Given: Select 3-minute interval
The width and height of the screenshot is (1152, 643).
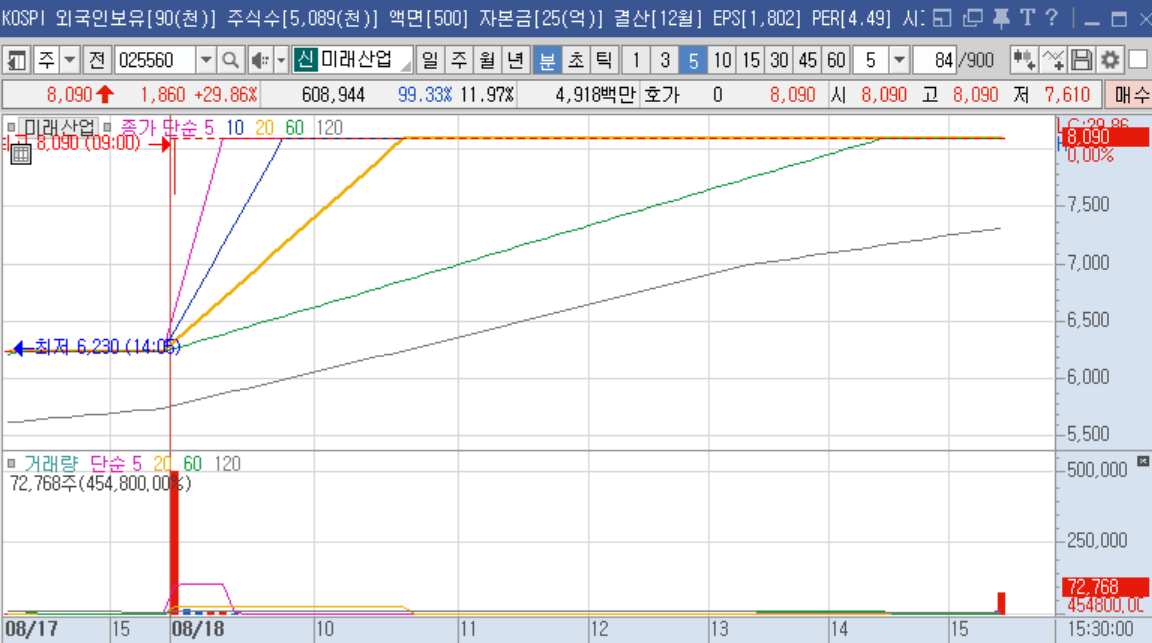Looking at the screenshot, I should tap(664, 60).
